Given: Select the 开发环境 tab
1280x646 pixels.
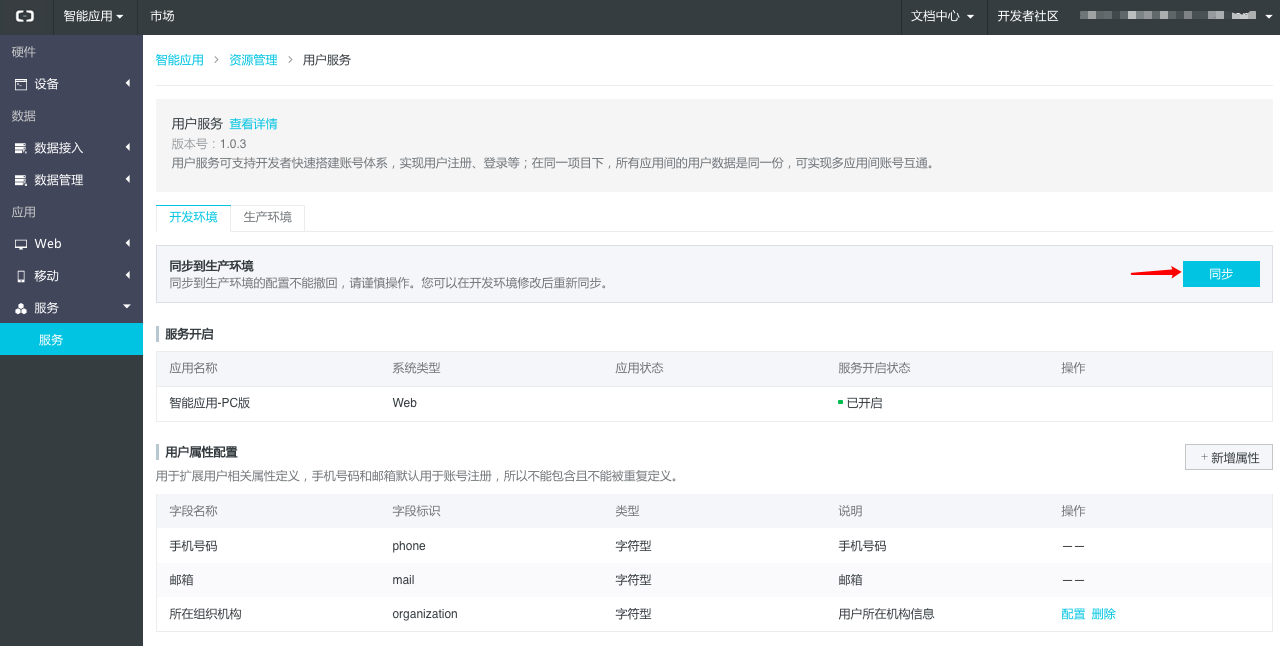Looking at the screenshot, I should point(193,217).
